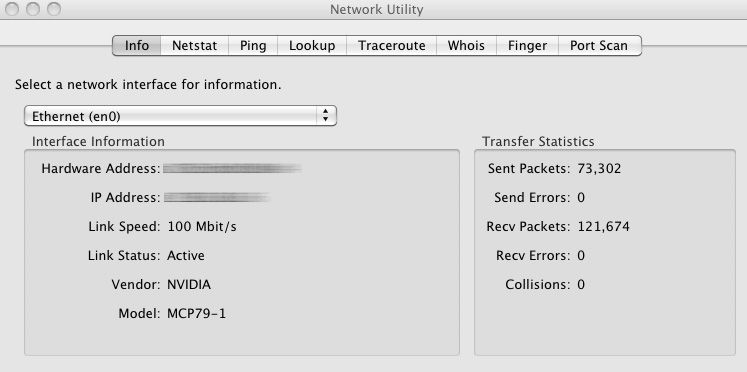Open the Ping tab
Viewport: 747px width, 372px height.
coord(253,46)
